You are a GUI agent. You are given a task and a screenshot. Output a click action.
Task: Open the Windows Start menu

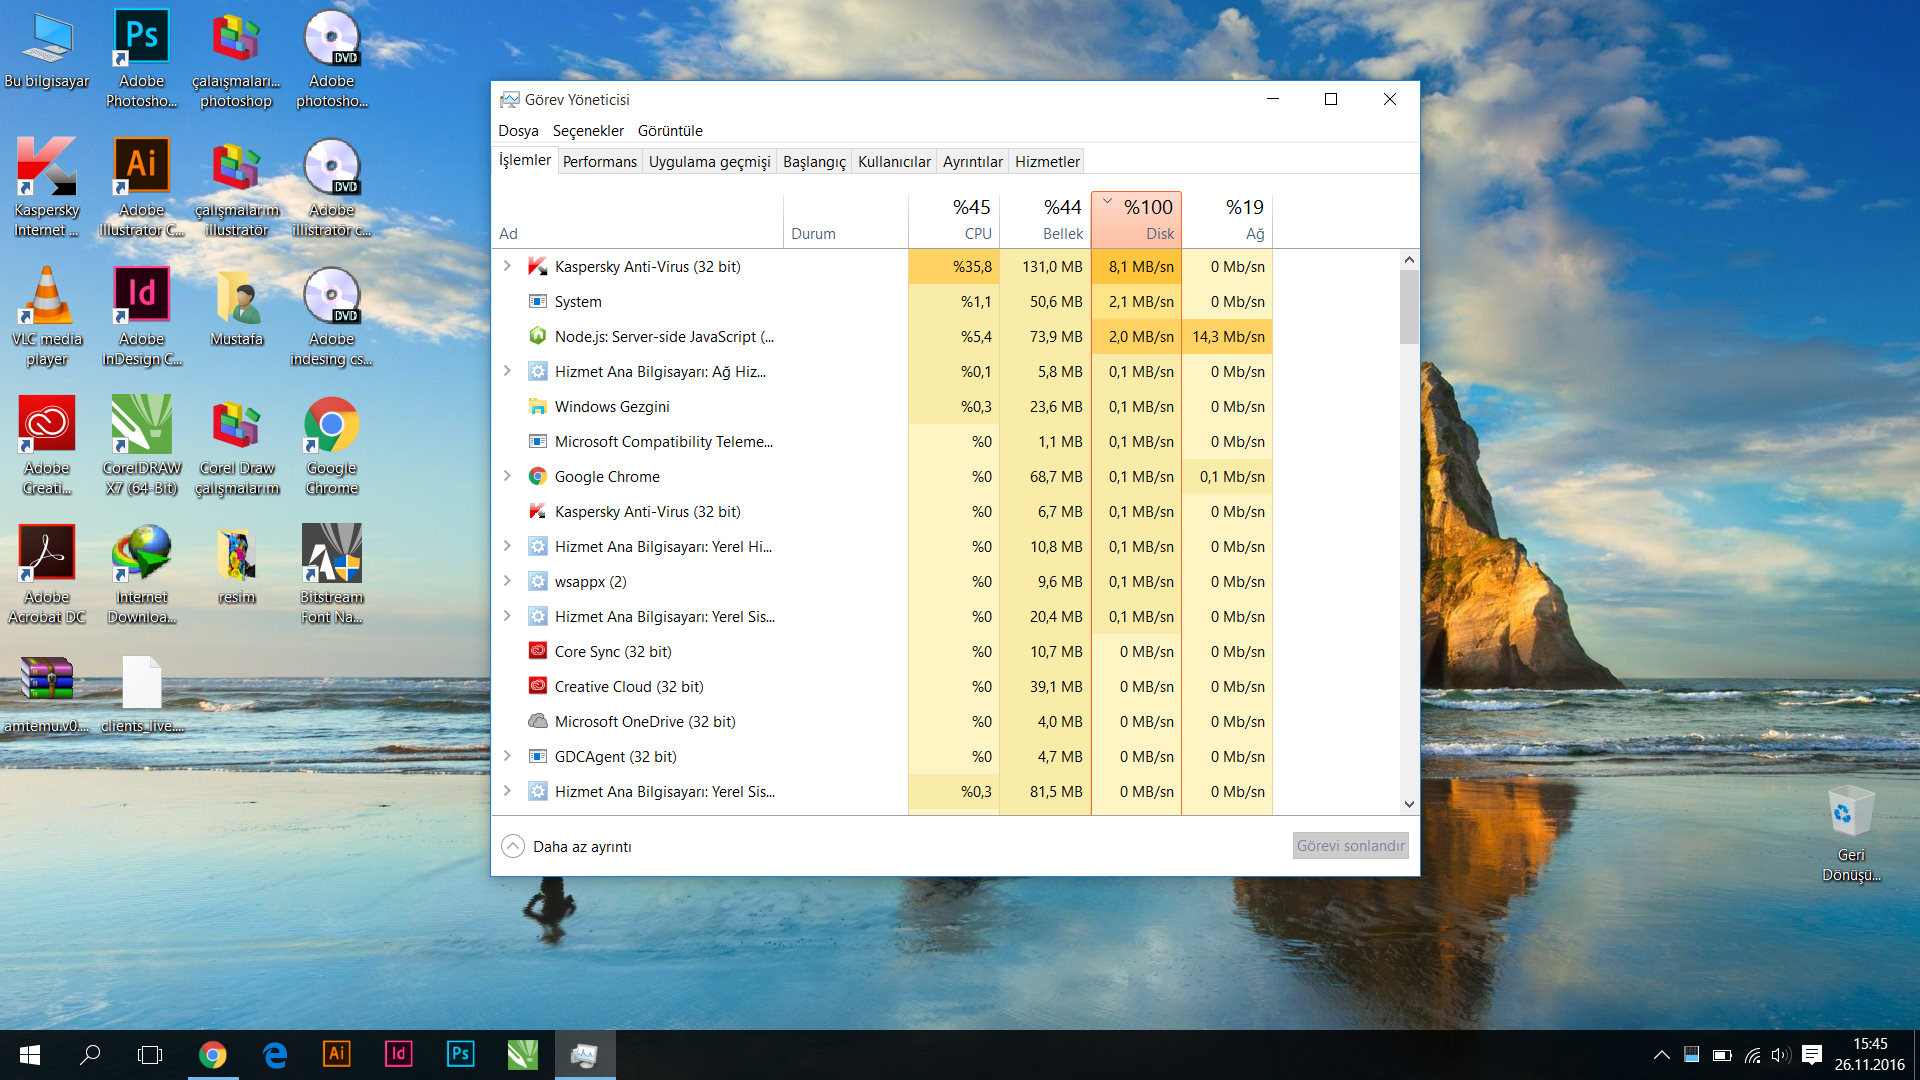click(29, 1055)
